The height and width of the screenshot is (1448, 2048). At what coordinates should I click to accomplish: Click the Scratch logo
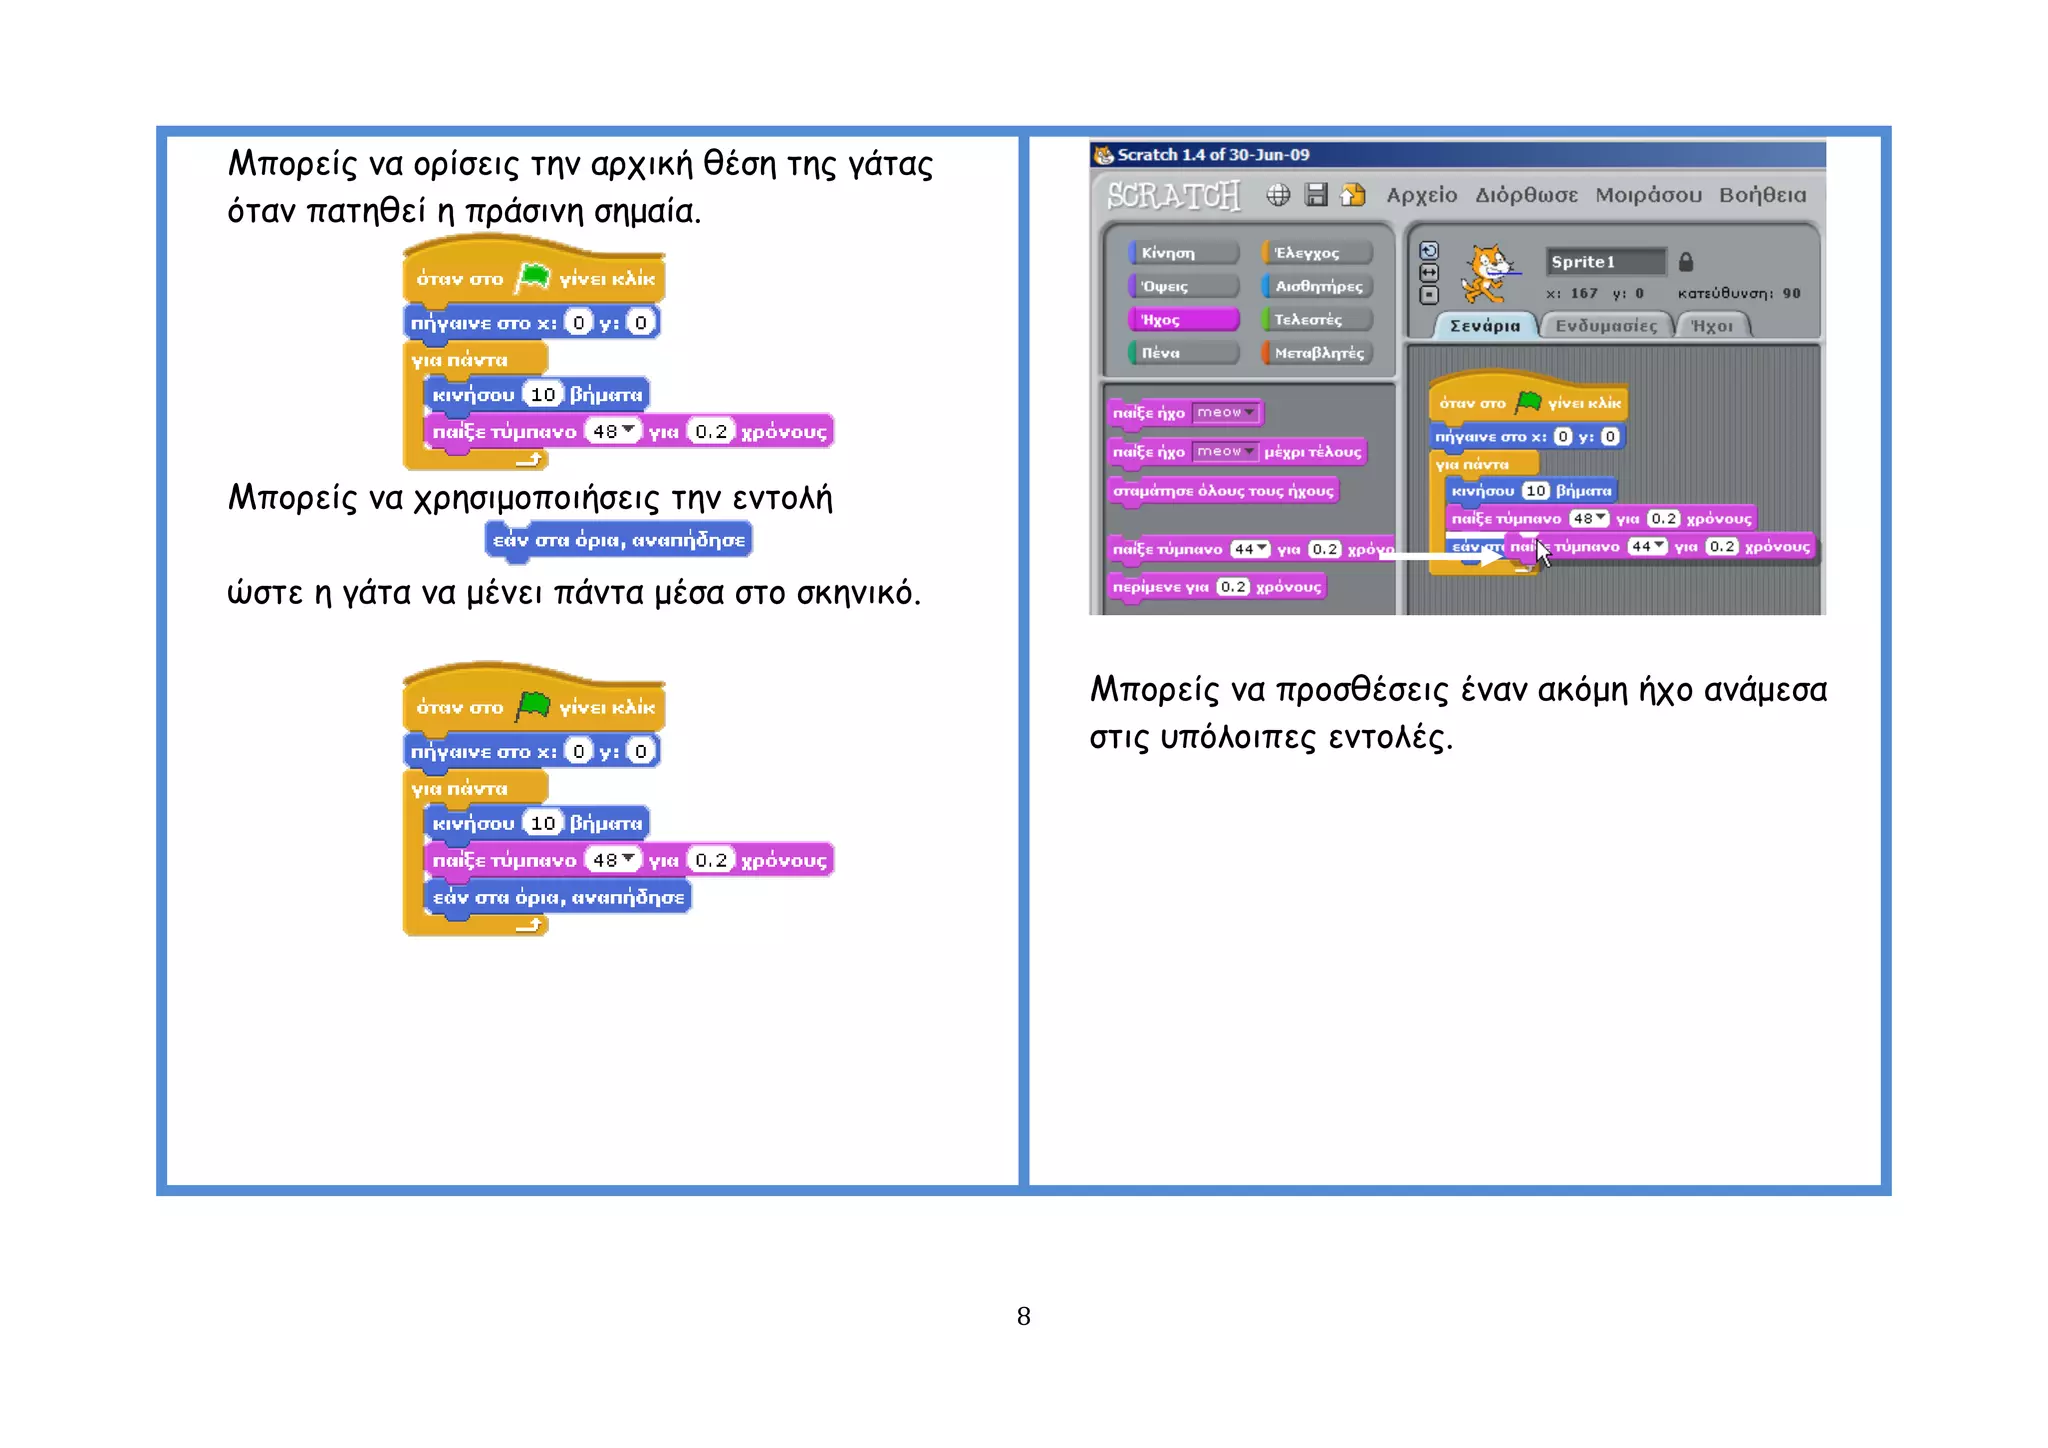1173,195
